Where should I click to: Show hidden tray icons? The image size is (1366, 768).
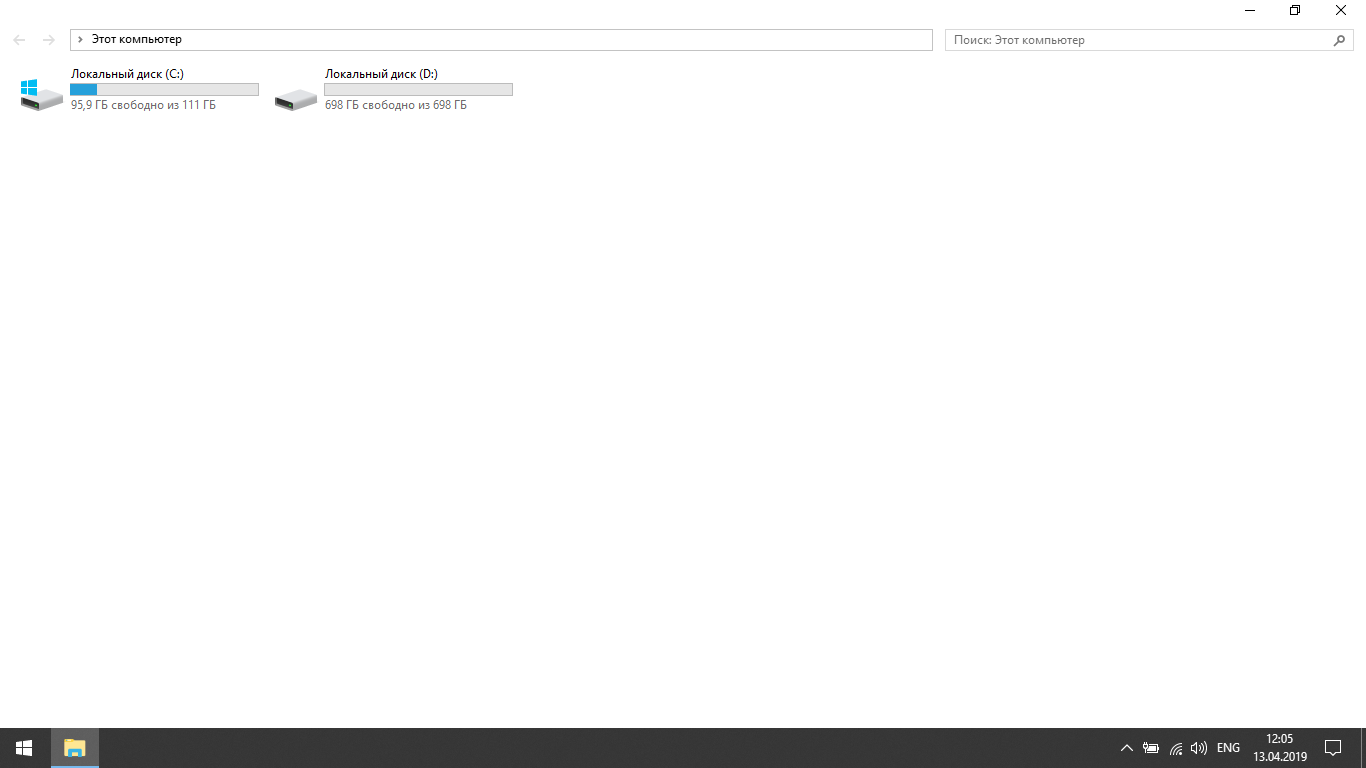(x=1127, y=748)
